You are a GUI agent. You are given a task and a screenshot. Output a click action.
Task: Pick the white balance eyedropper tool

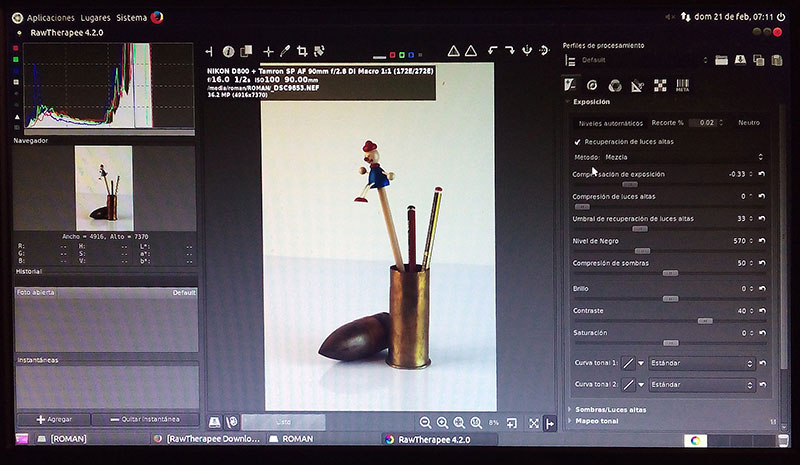[x=285, y=51]
